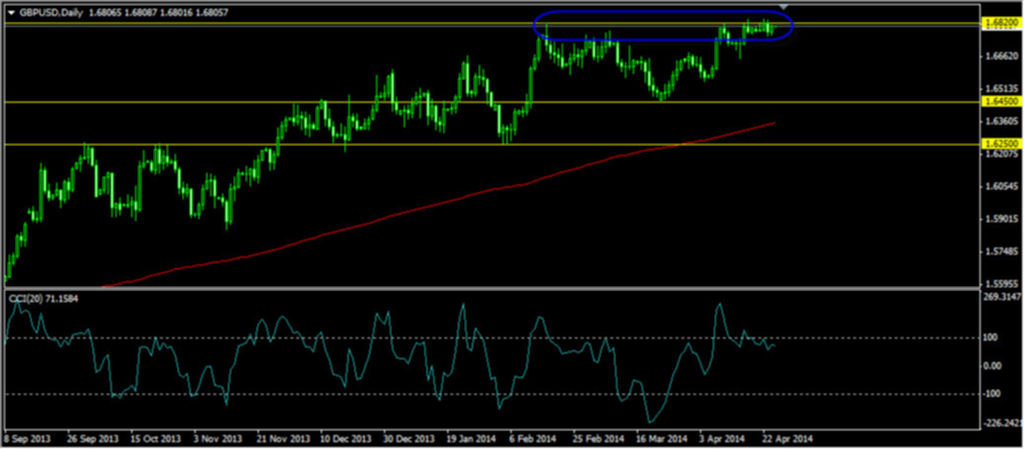This screenshot has height=449, width=1024.
Task: Click the 1.63605 price scale value
Action: point(1002,121)
